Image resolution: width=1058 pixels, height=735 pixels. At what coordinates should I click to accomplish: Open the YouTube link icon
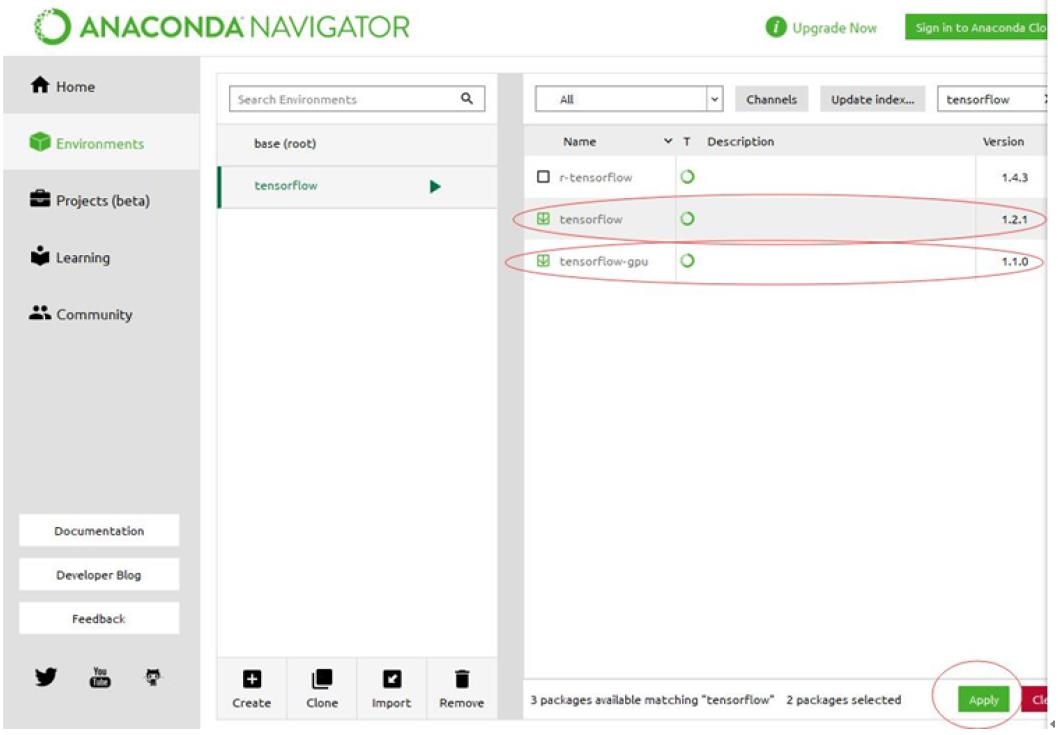100,676
